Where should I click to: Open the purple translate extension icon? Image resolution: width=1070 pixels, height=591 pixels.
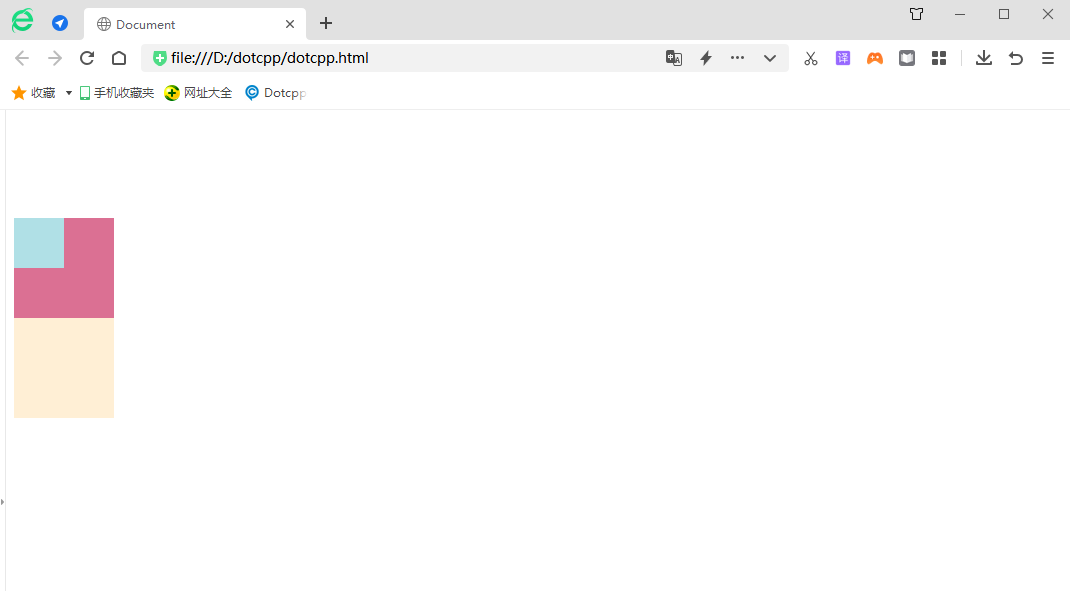click(843, 58)
